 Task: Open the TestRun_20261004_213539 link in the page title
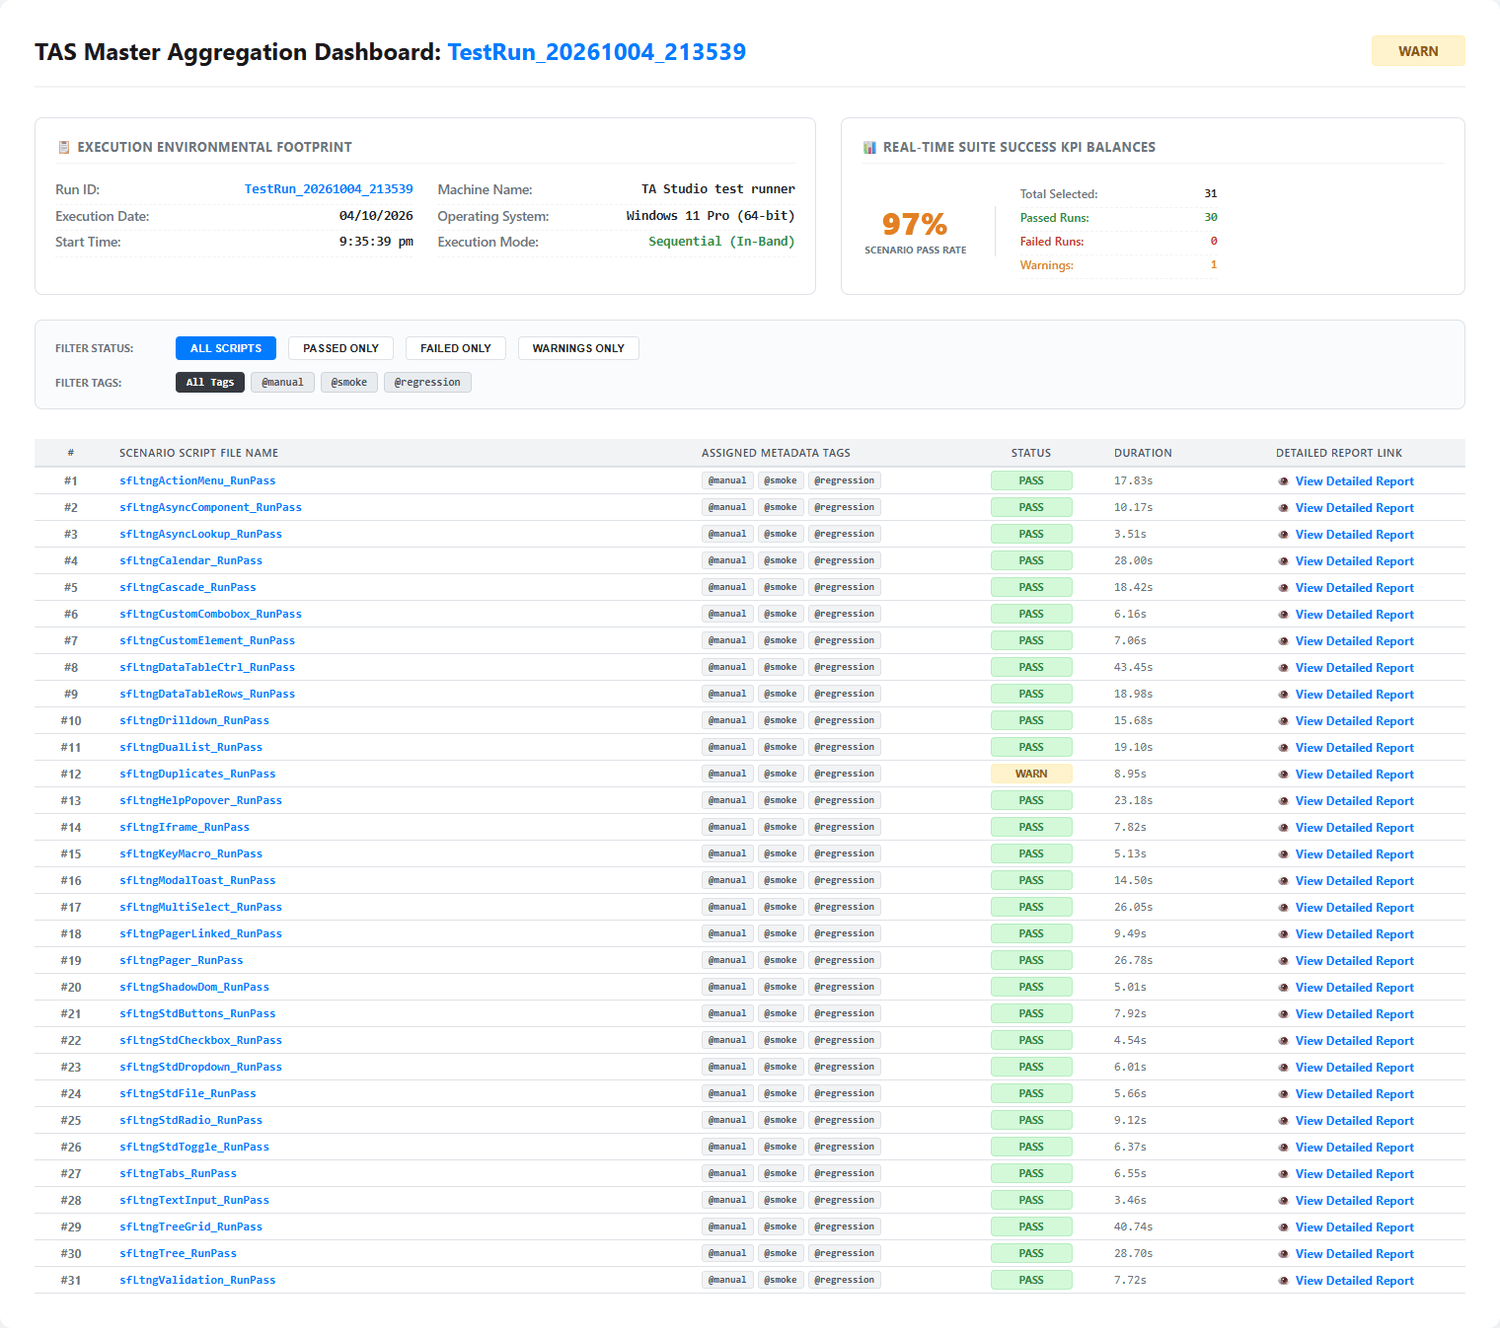point(597,52)
